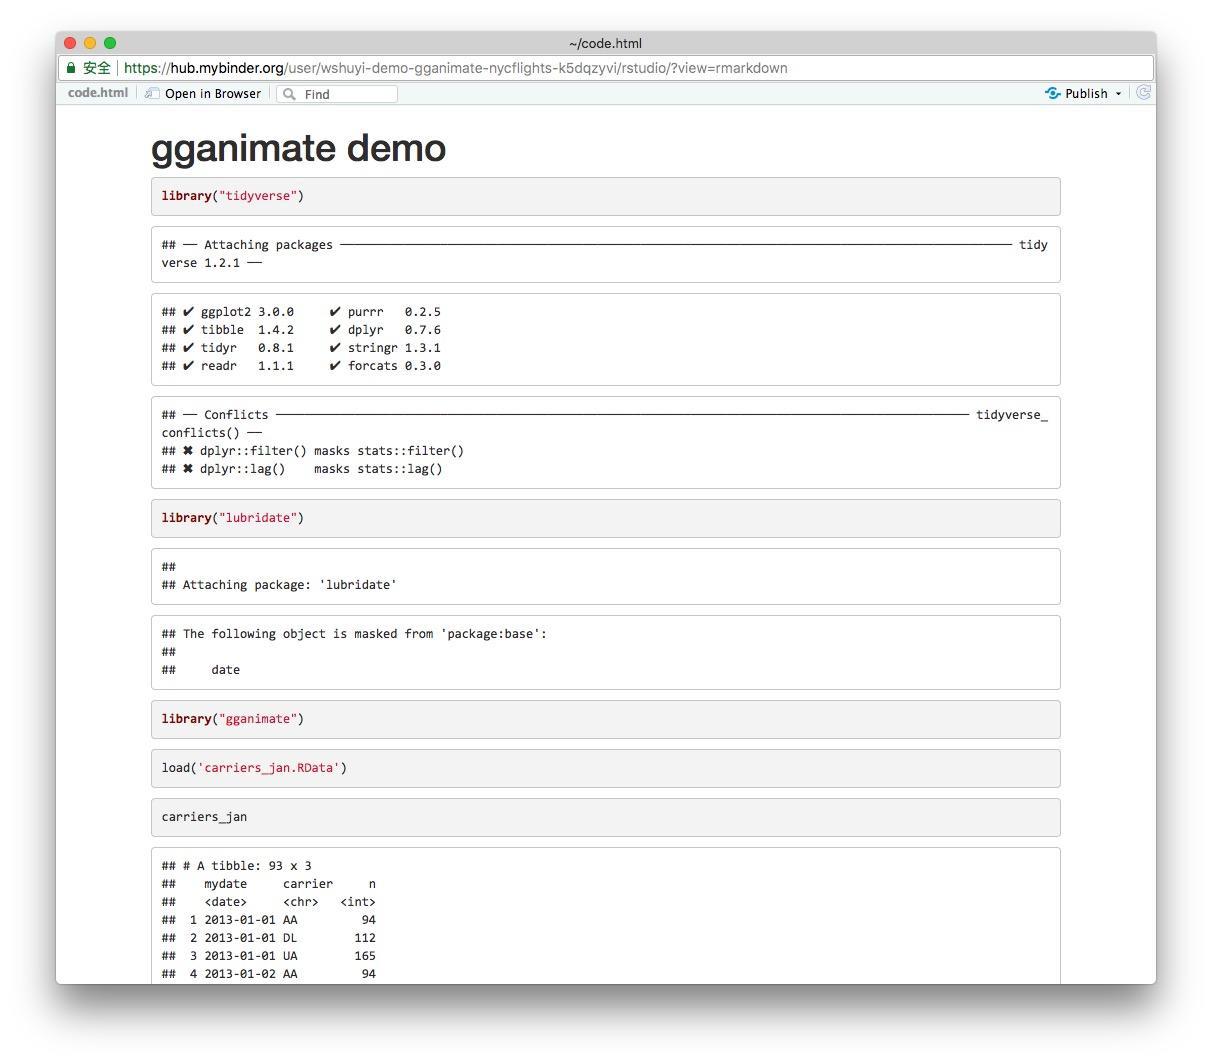
Task: Expand the Publish dropdown arrow
Action: [x=1118, y=94]
